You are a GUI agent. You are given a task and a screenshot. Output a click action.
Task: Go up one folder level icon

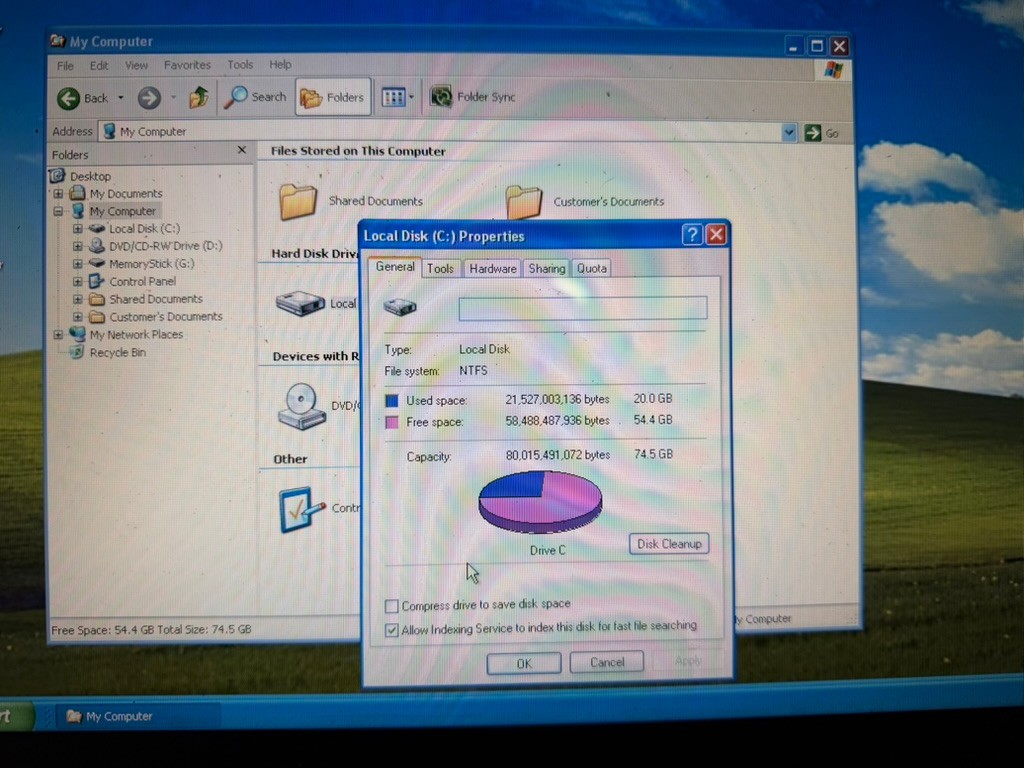199,97
